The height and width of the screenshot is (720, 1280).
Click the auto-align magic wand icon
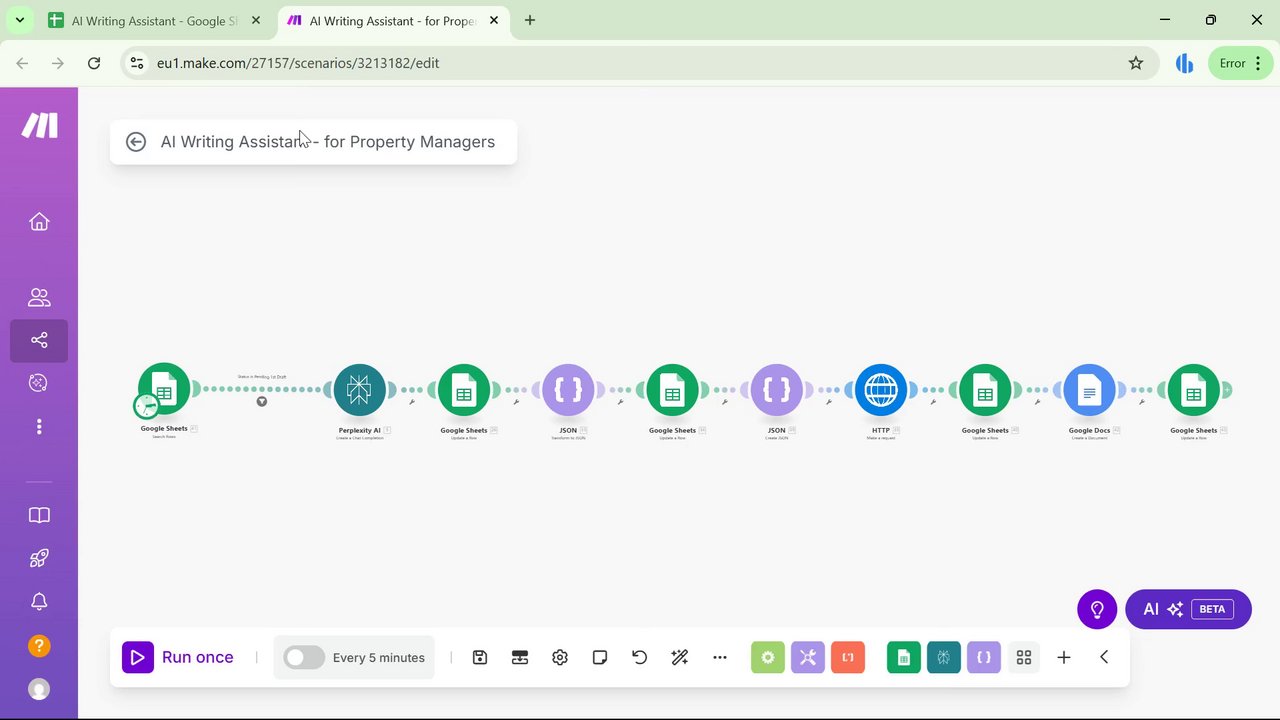click(x=680, y=657)
